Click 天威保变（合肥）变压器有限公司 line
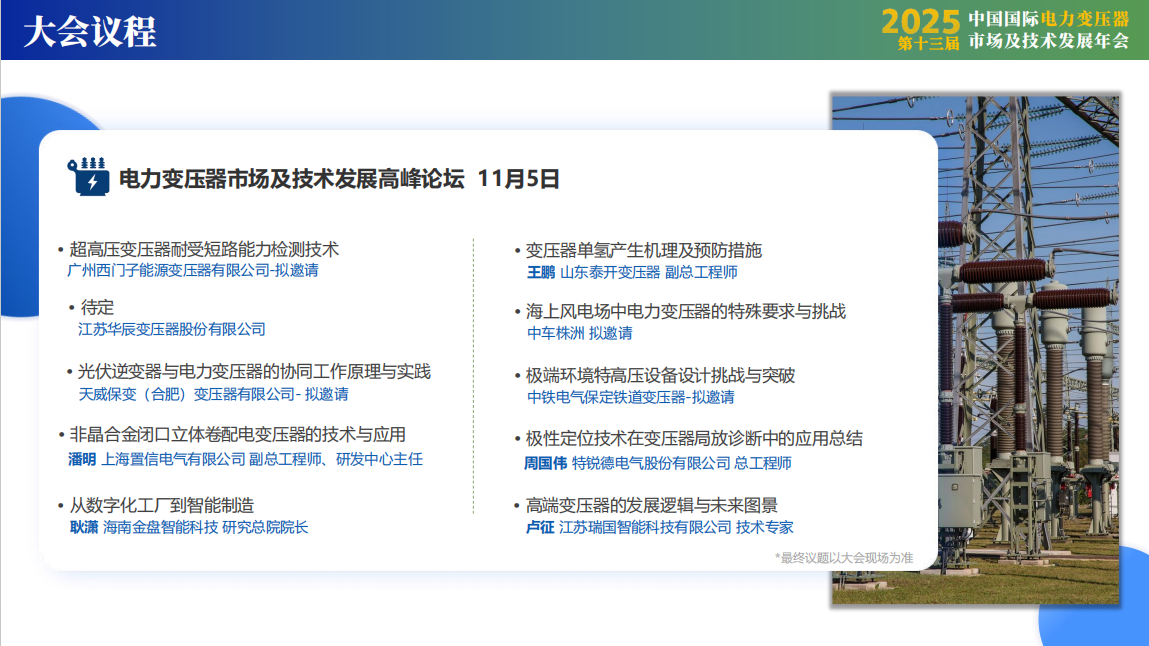Image resolution: width=1149 pixels, height=646 pixels. coord(213,394)
